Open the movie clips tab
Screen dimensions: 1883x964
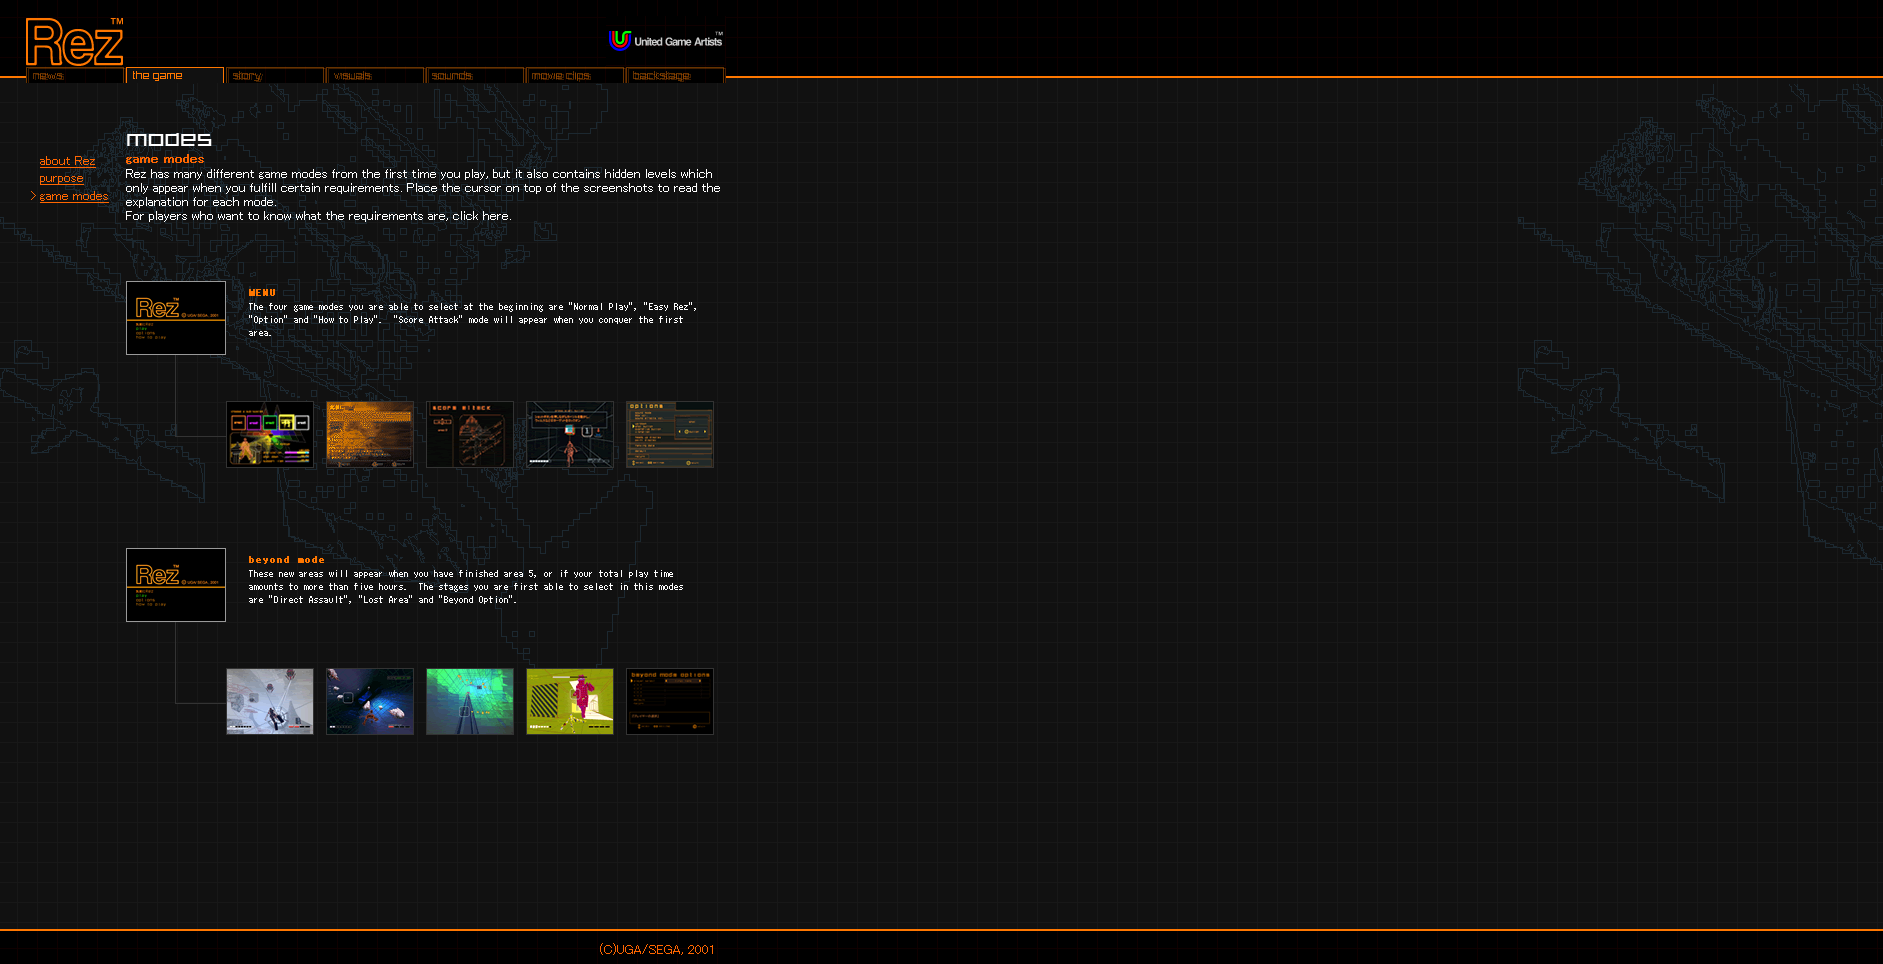click(575, 76)
